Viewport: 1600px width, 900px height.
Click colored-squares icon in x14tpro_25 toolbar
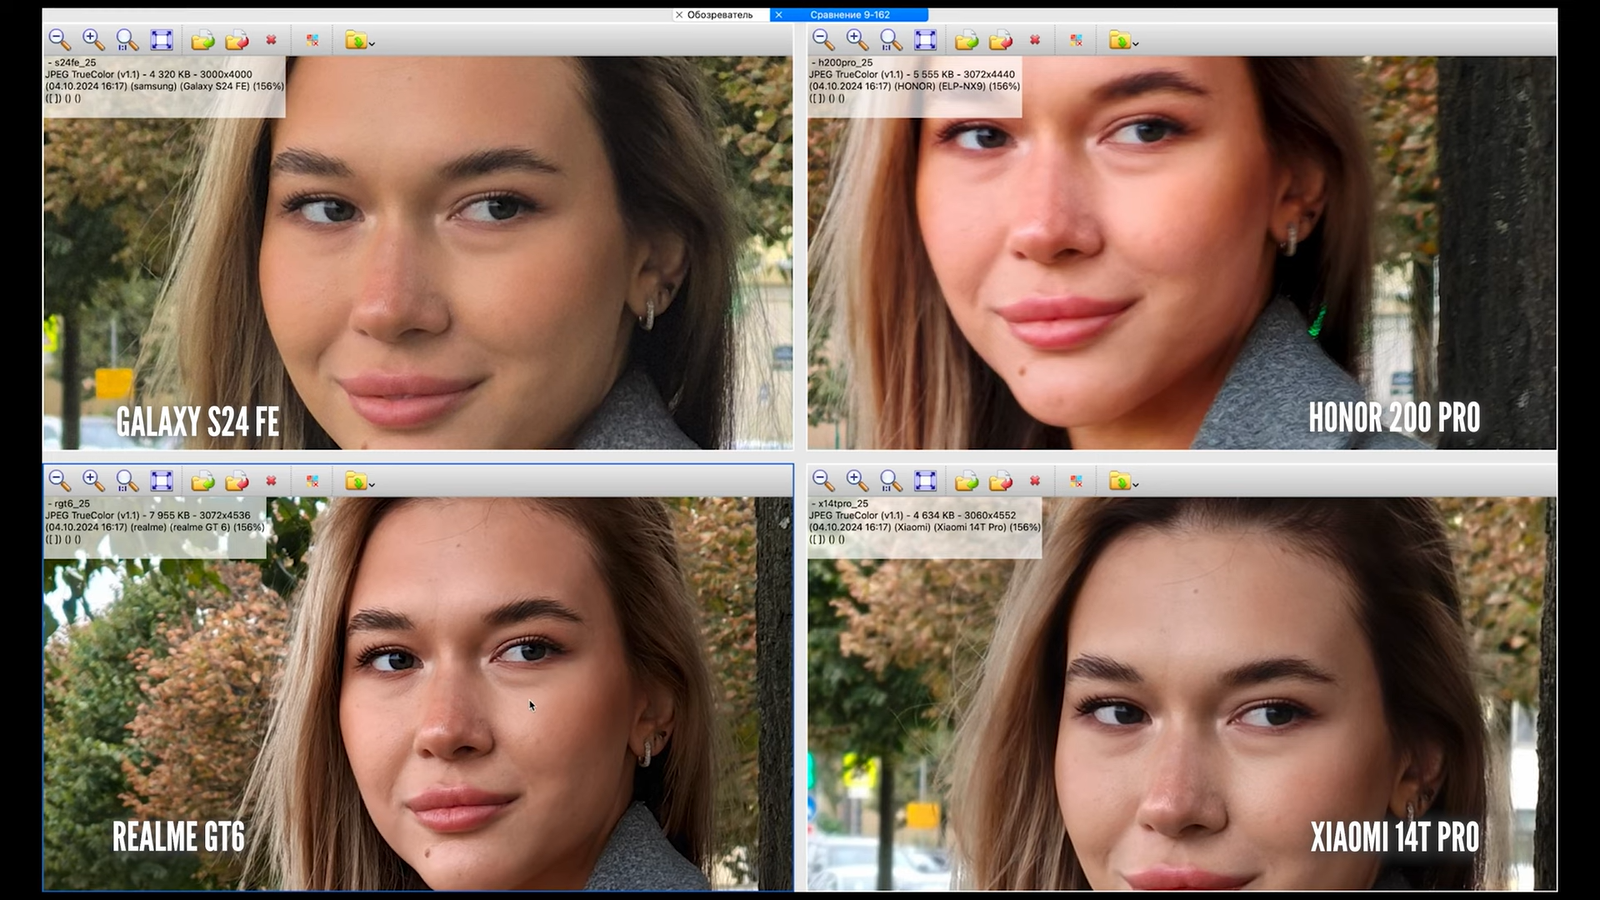pos(1076,481)
